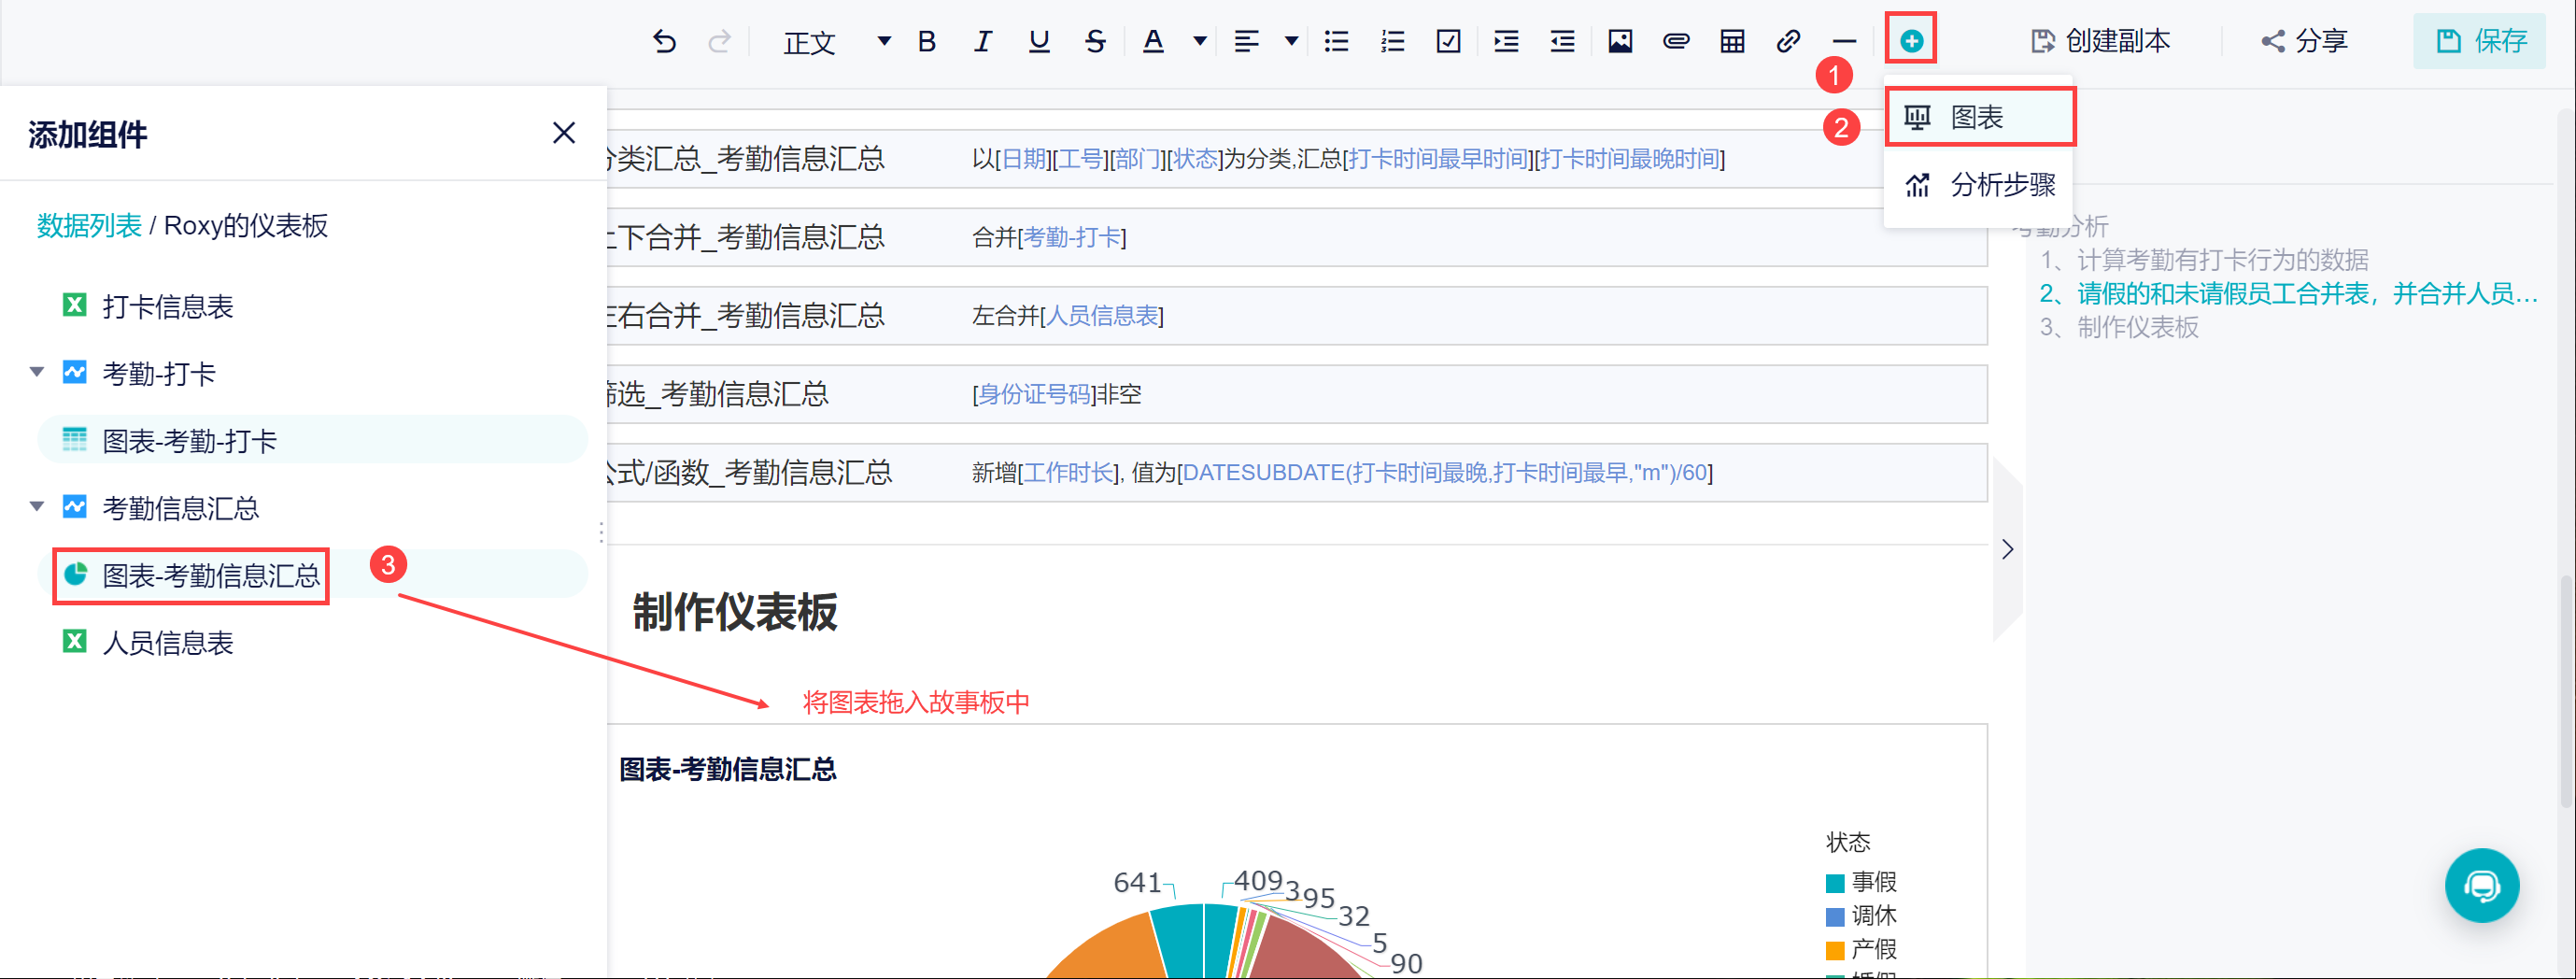
Task: Select 图表-考勤信息汇总 in the component list
Action: 312,575
